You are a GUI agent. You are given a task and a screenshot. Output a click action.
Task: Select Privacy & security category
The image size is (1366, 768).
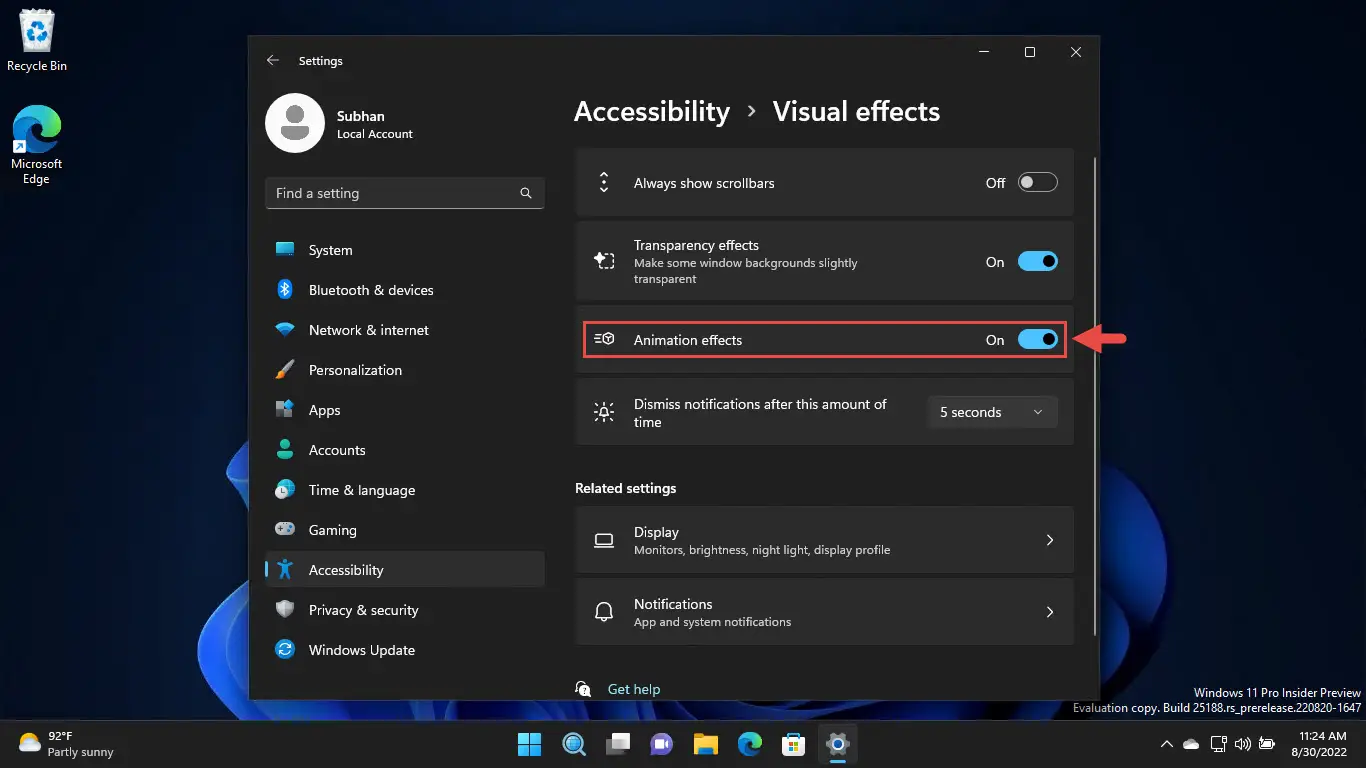(405, 610)
